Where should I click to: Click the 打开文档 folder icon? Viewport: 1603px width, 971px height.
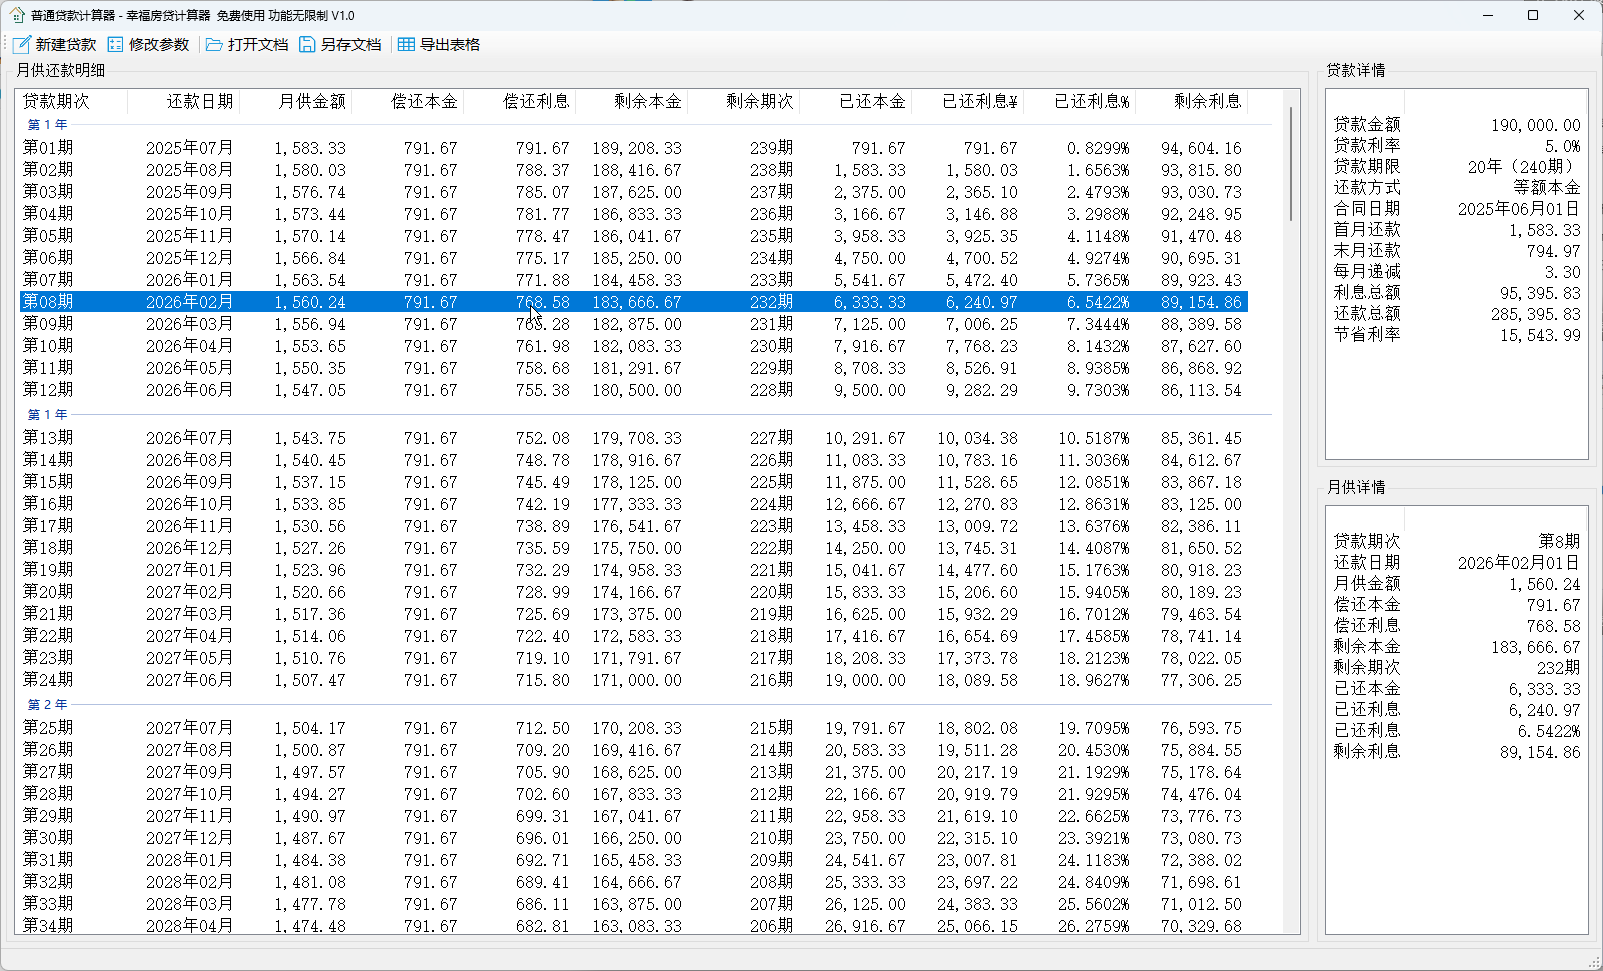coord(214,44)
